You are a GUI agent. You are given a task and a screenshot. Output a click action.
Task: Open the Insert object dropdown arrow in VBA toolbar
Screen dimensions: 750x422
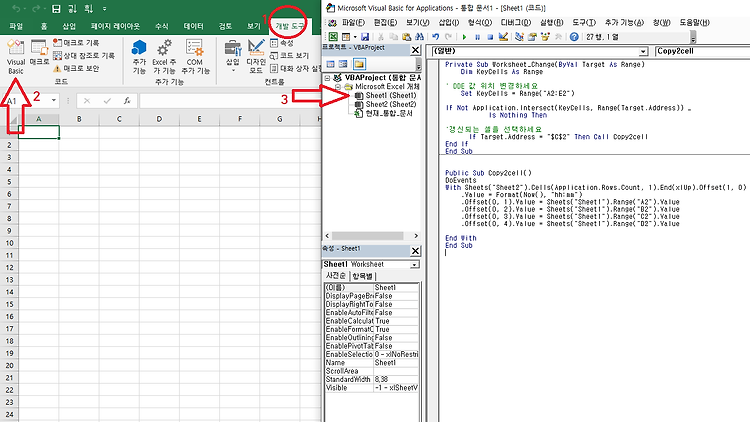click(355, 37)
